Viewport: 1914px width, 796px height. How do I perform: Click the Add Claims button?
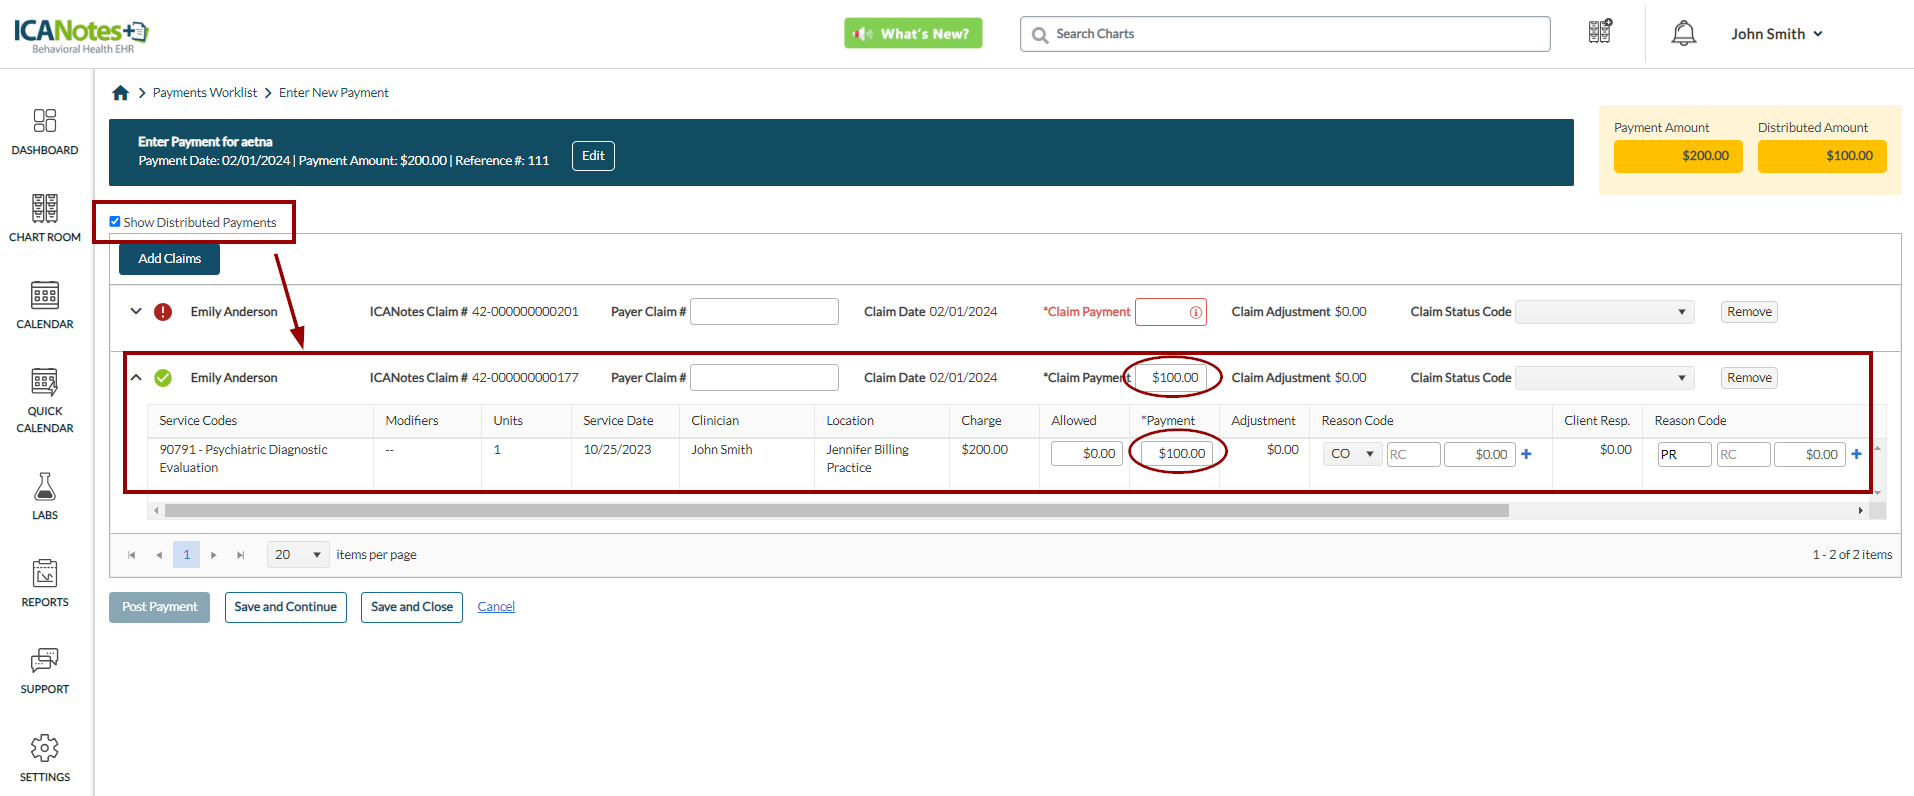[x=169, y=259]
